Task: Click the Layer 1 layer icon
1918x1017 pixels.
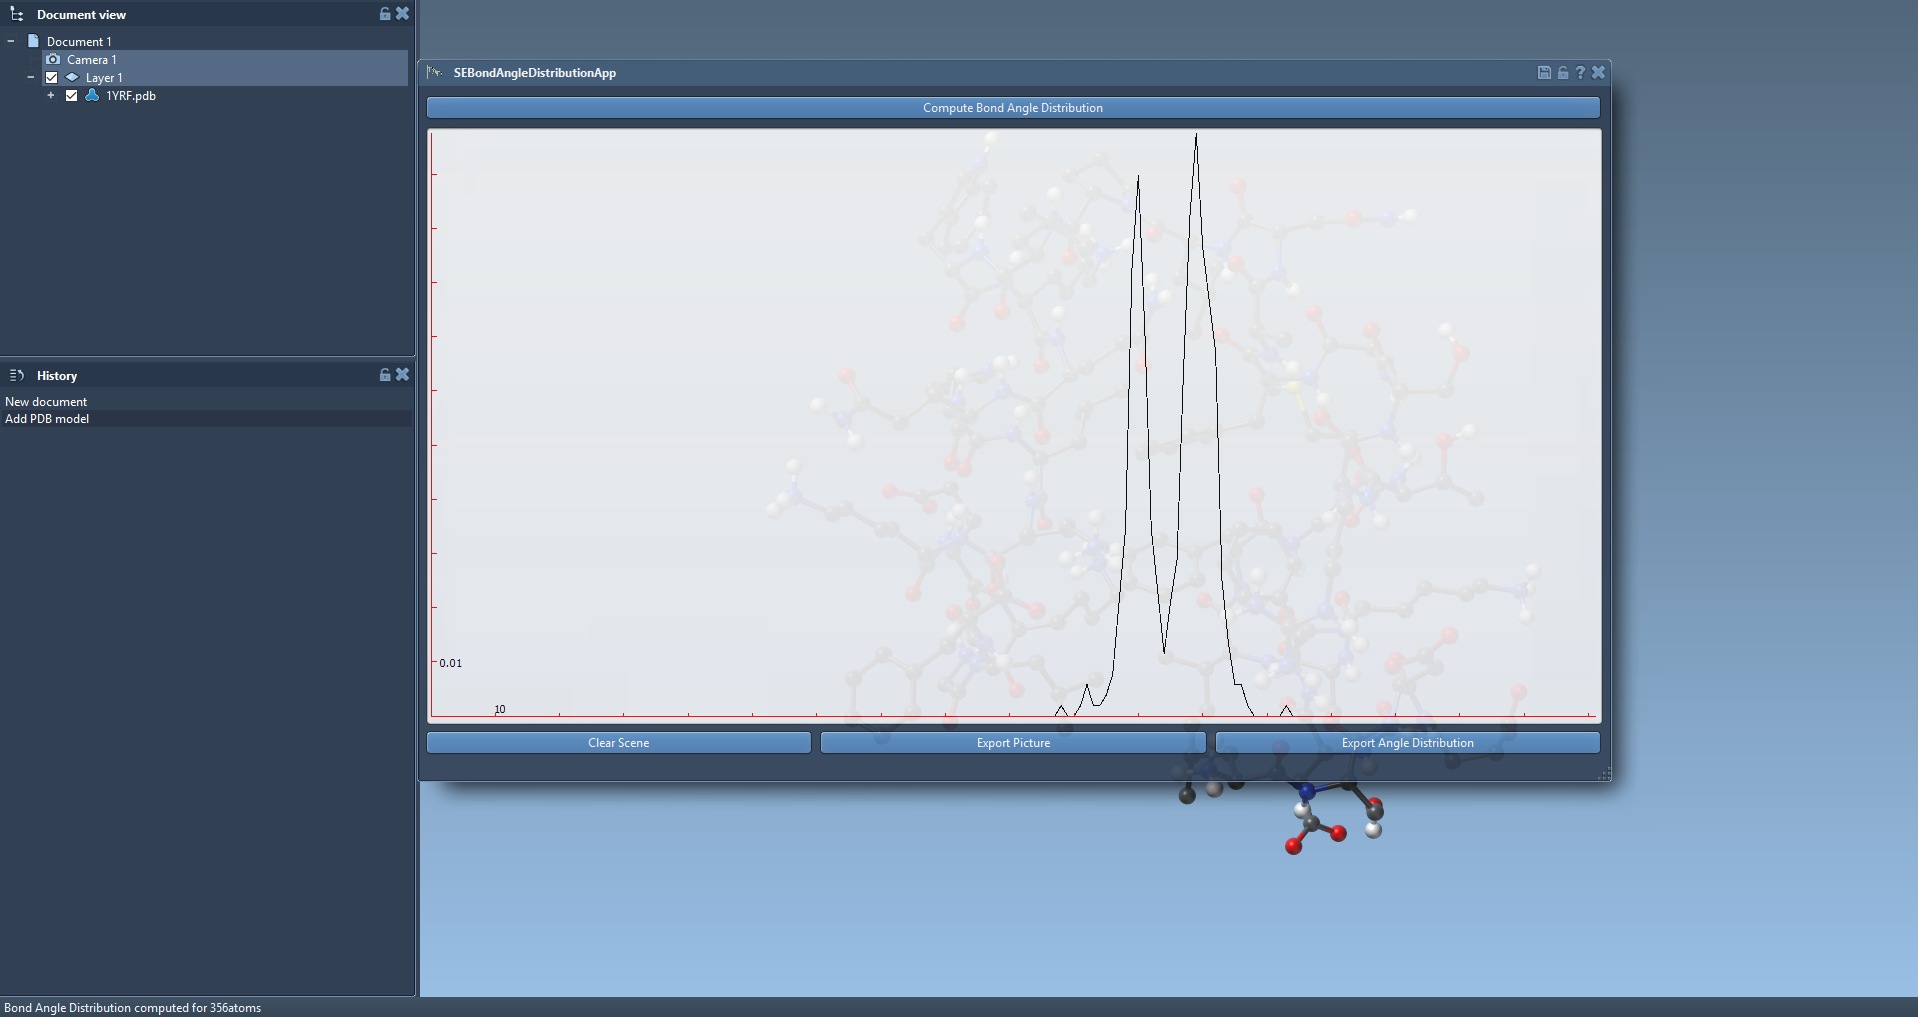Action: pyautogui.click(x=72, y=78)
